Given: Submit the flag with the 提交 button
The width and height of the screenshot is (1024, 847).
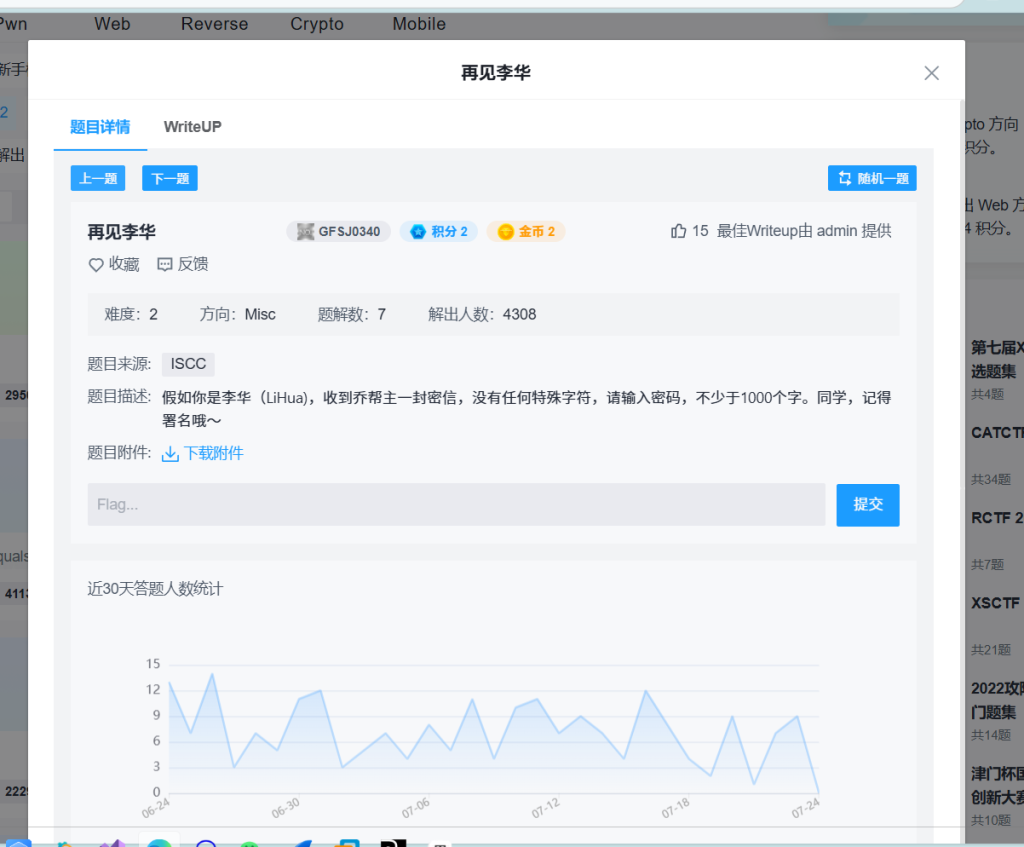Looking at the screenshot, I should [868, 505].
